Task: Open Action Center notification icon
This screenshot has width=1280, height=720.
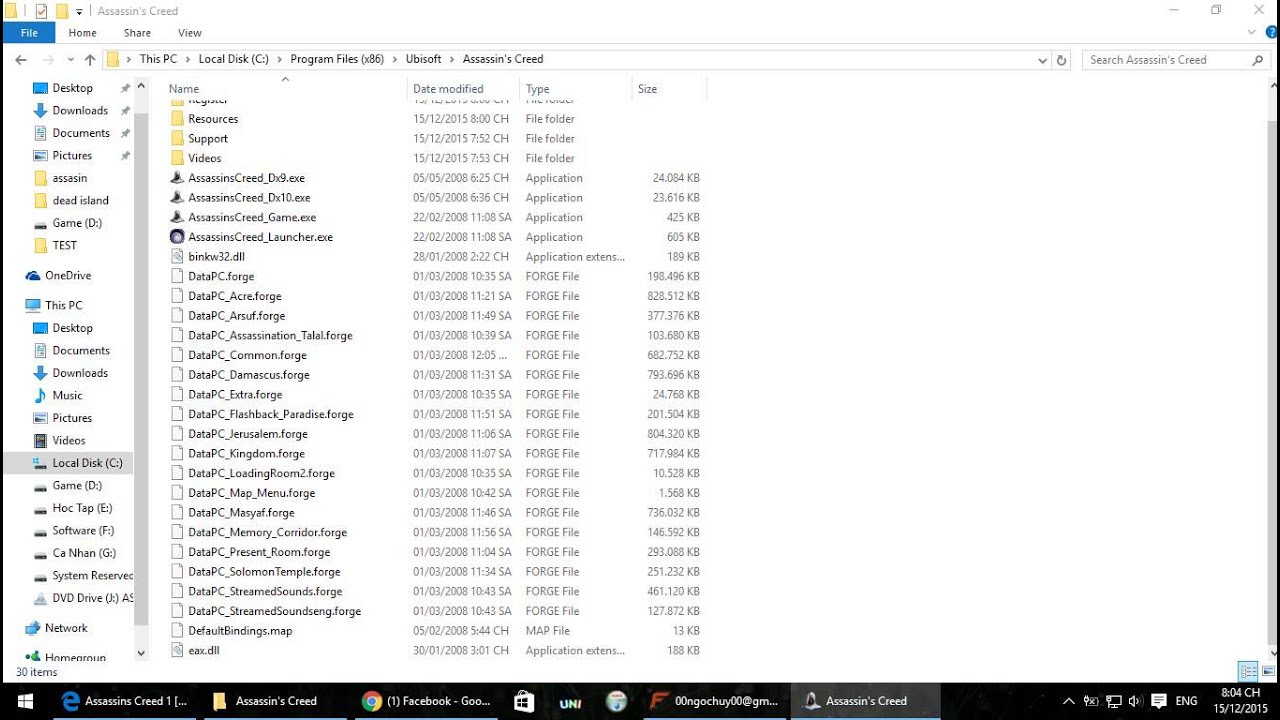Action: click(1159, 701)
